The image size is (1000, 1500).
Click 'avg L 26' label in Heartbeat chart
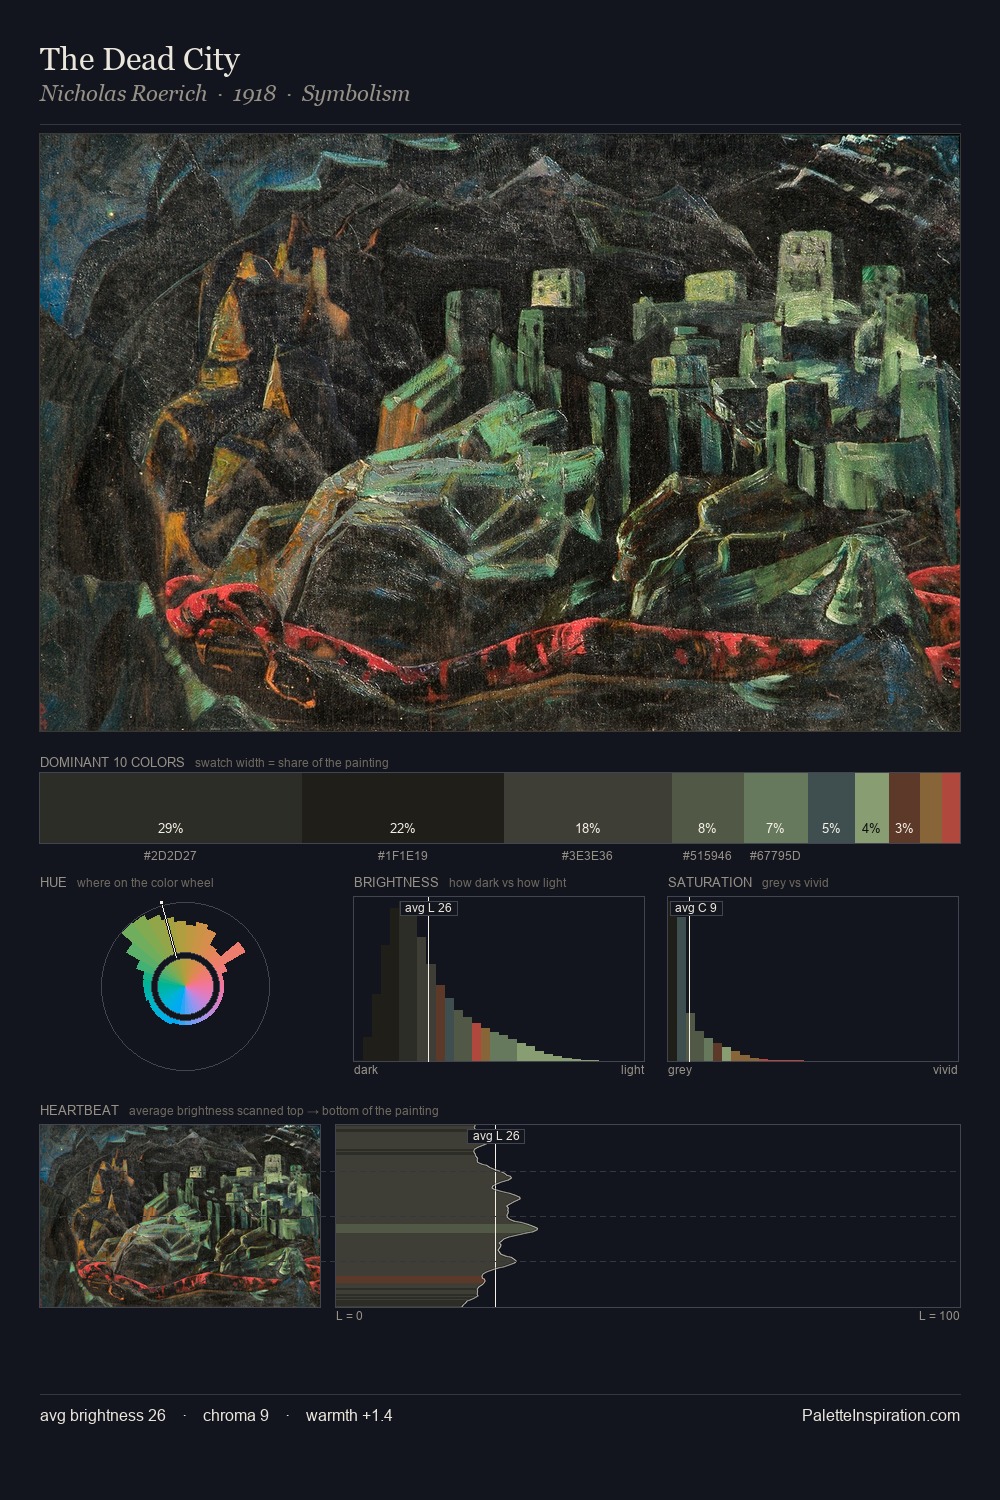(x=496, y=1136)
